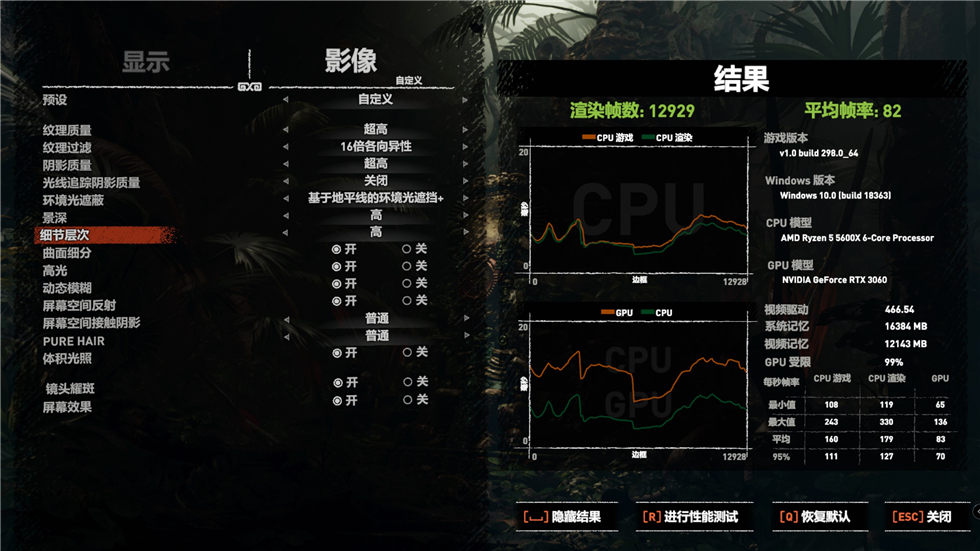
Task: Enable 高光 with 开 radio
Action: 336,267
